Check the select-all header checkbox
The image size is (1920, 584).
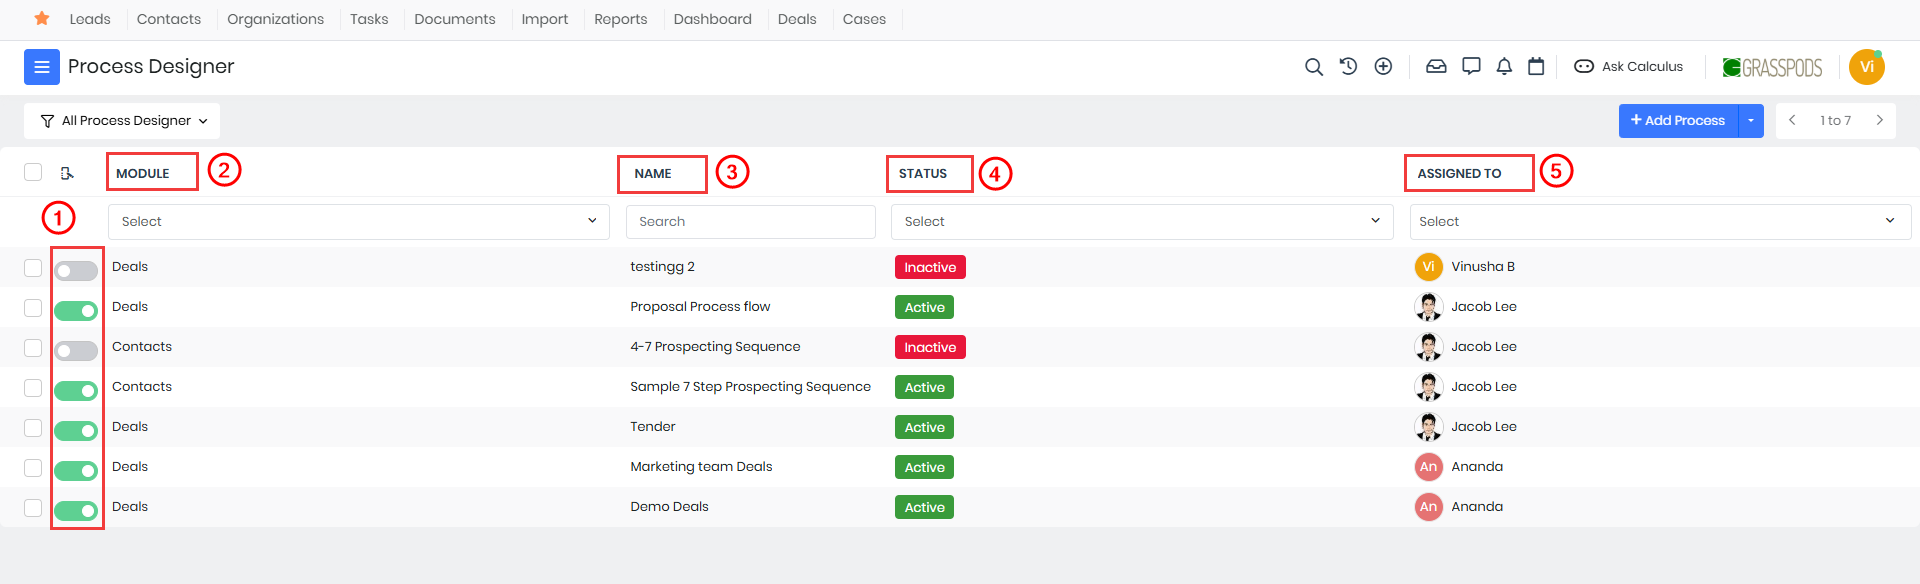(33, 172)
